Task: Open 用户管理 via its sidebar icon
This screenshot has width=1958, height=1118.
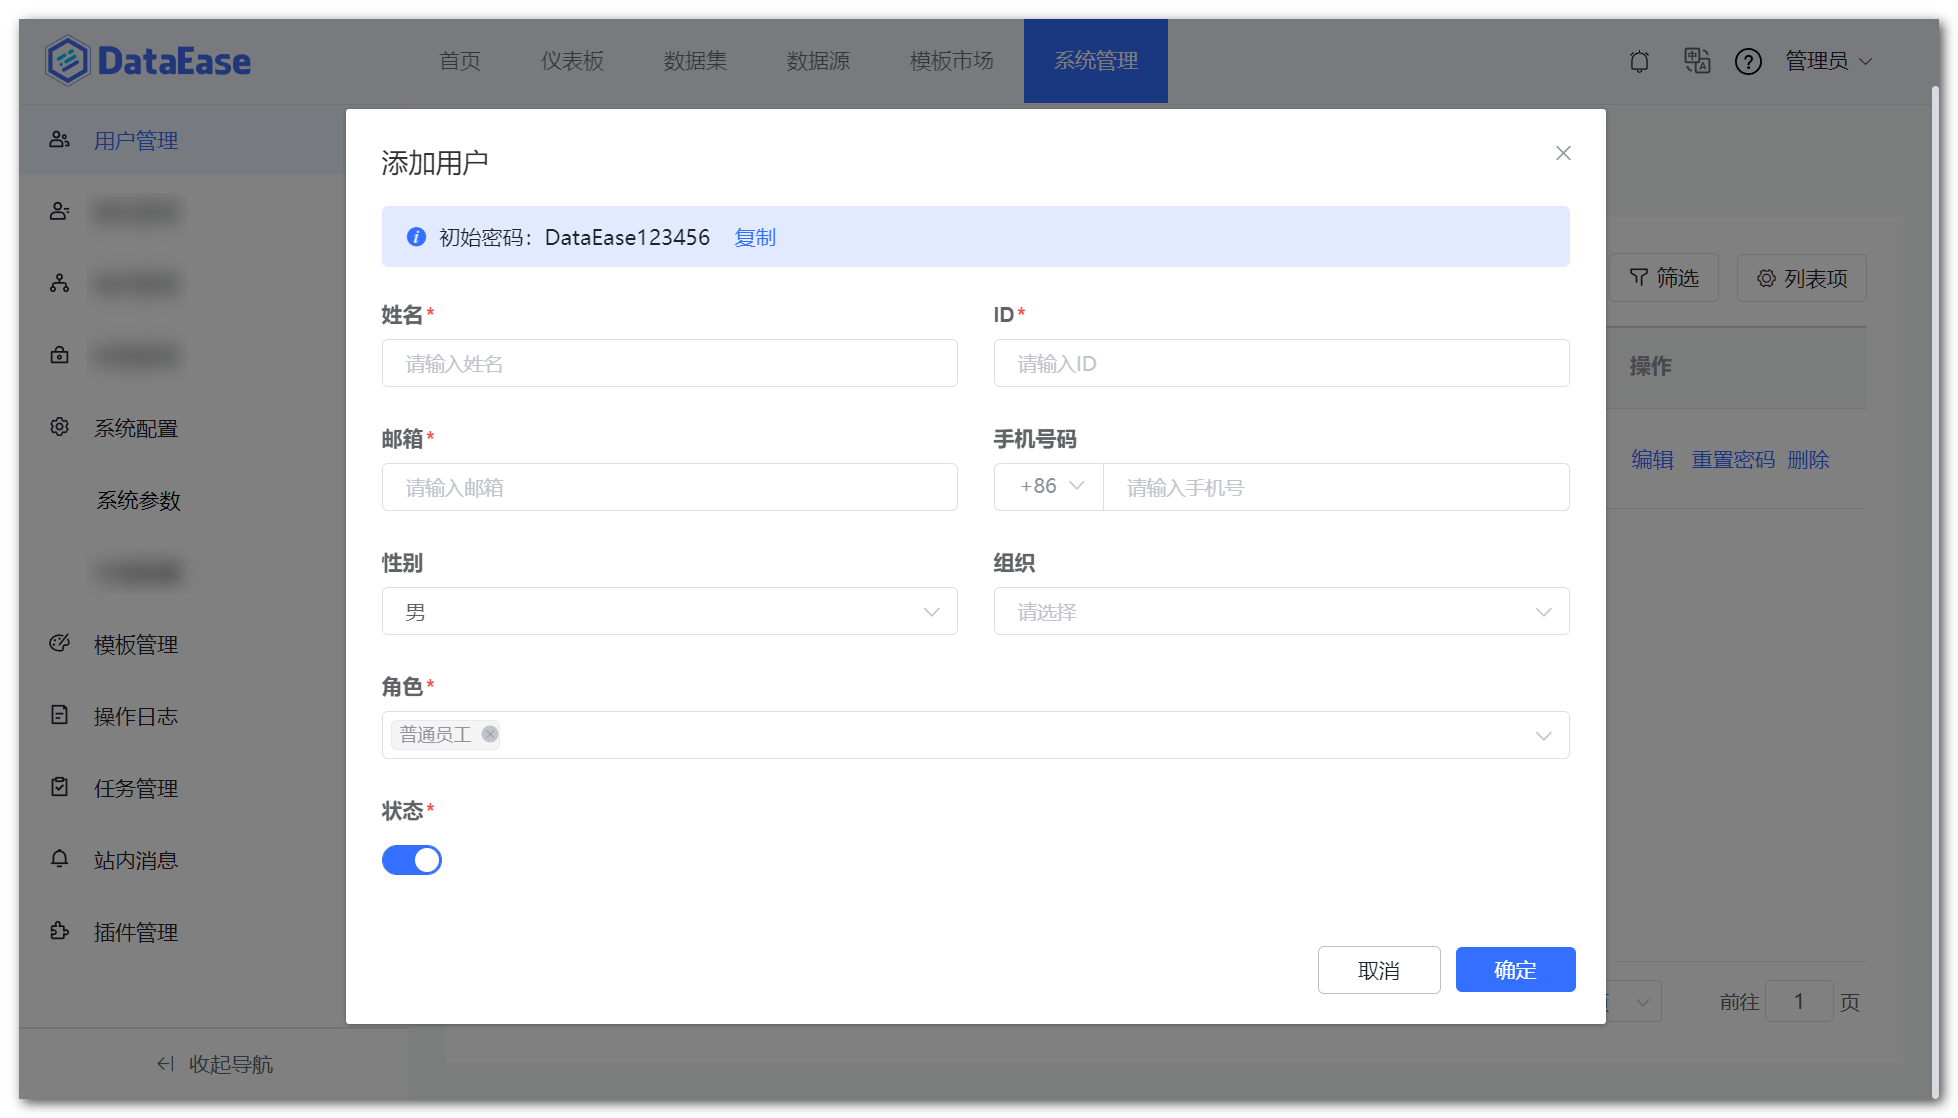Action: (59, 140)
